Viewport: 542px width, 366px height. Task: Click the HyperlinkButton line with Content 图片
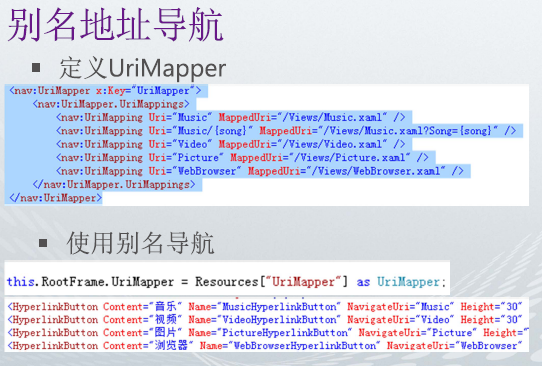[x=268, y=333]
